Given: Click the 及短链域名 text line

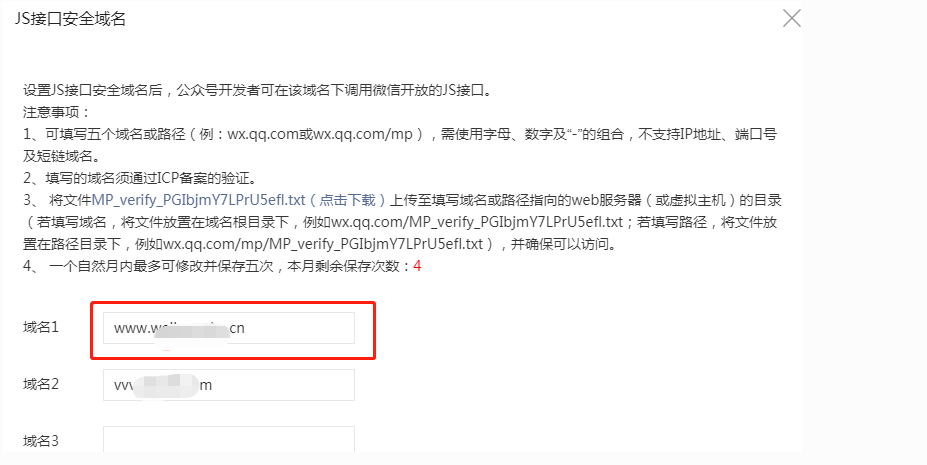Looking at the screenshot, I should 61,157.
